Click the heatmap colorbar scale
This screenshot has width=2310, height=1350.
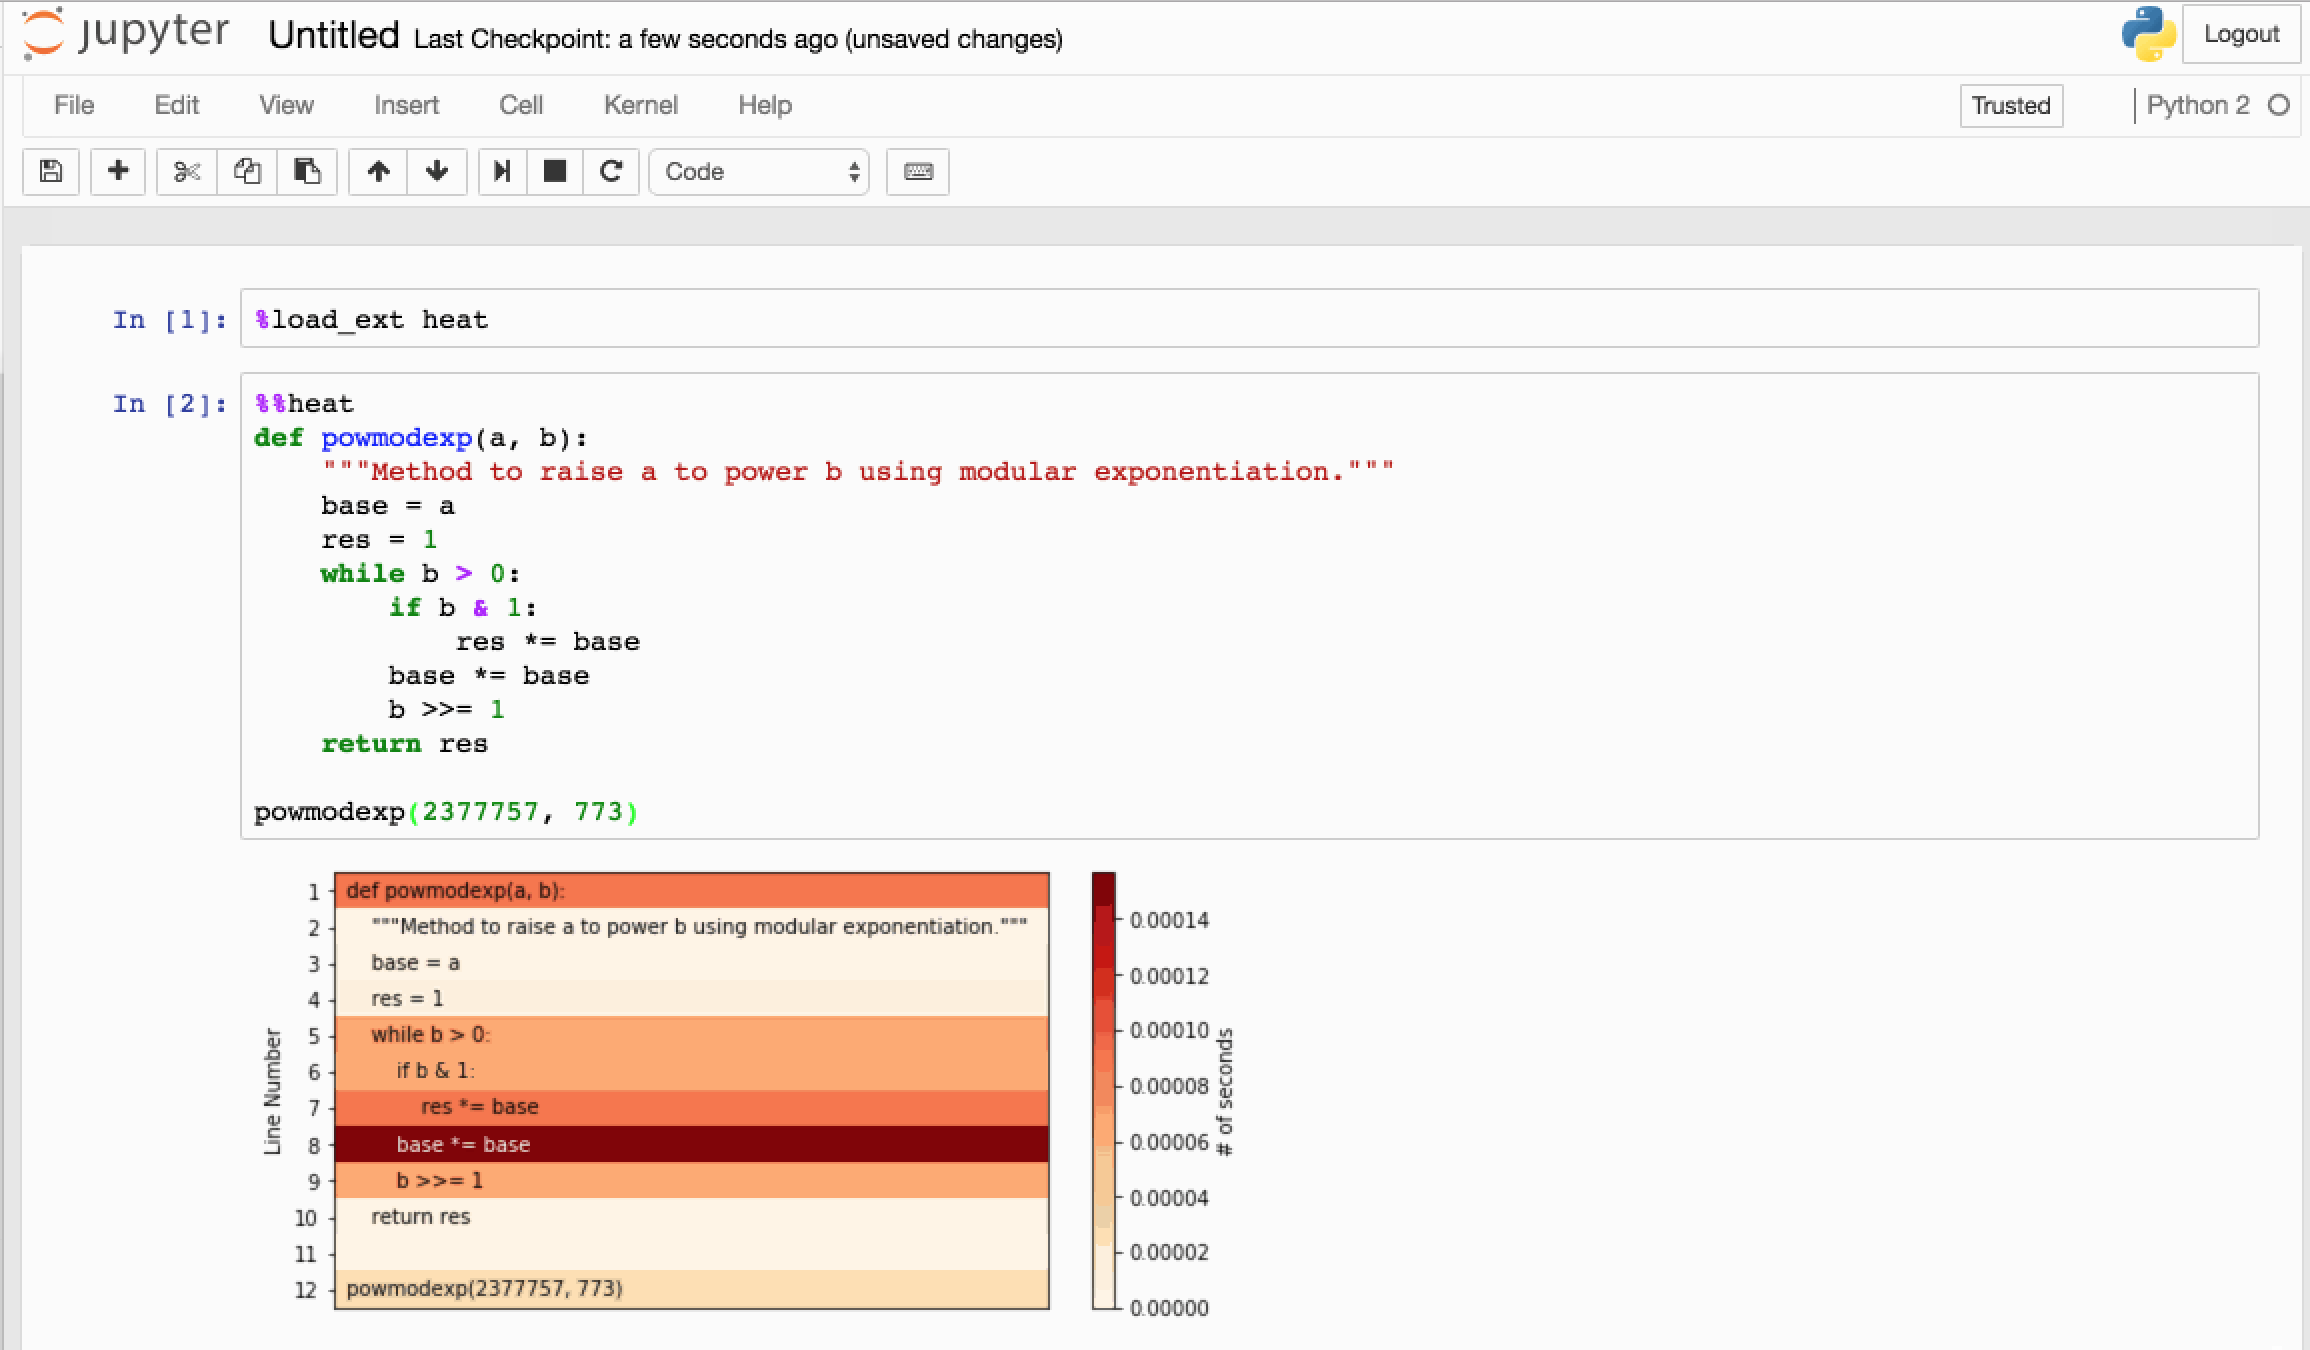pos(1103,1090)
